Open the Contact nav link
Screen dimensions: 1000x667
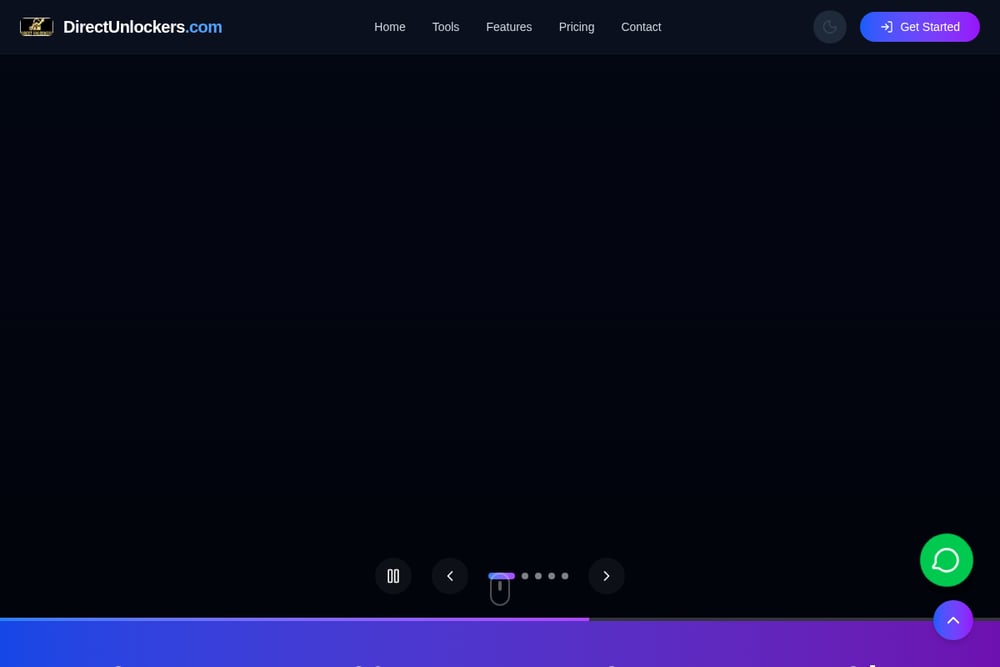641,27
